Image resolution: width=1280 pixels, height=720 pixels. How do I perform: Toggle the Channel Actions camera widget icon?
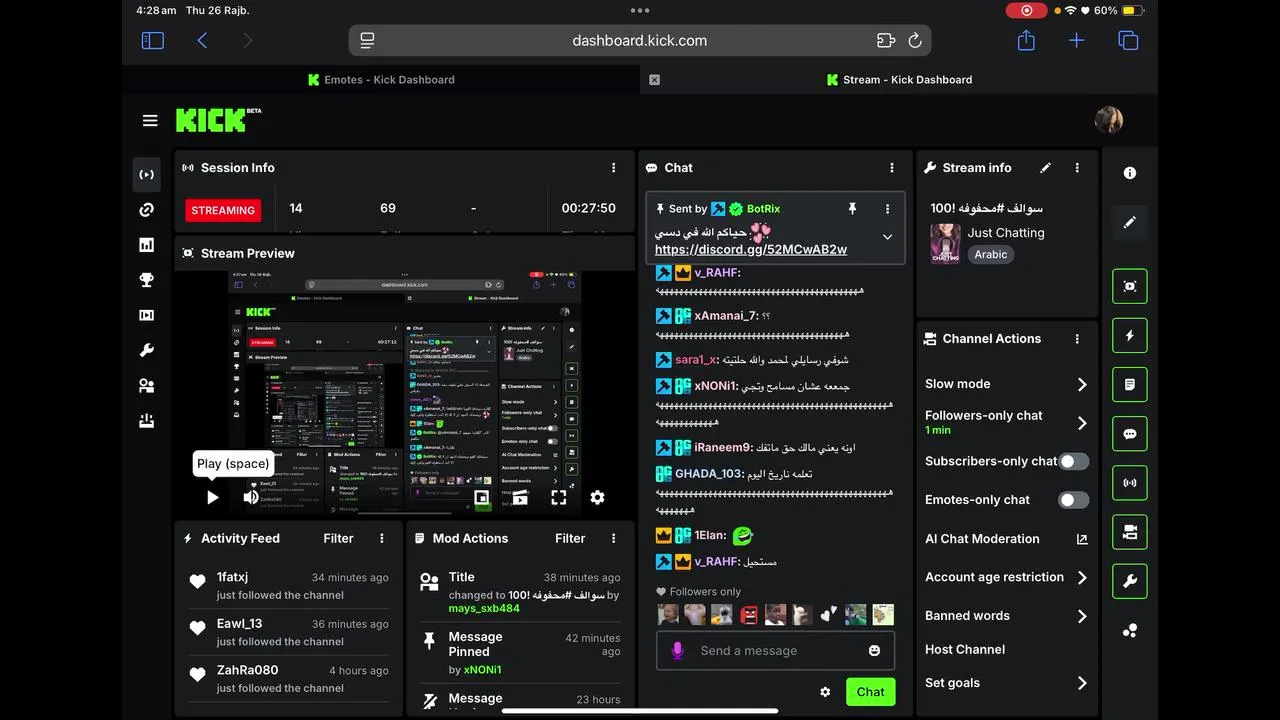click(1130, 532)
